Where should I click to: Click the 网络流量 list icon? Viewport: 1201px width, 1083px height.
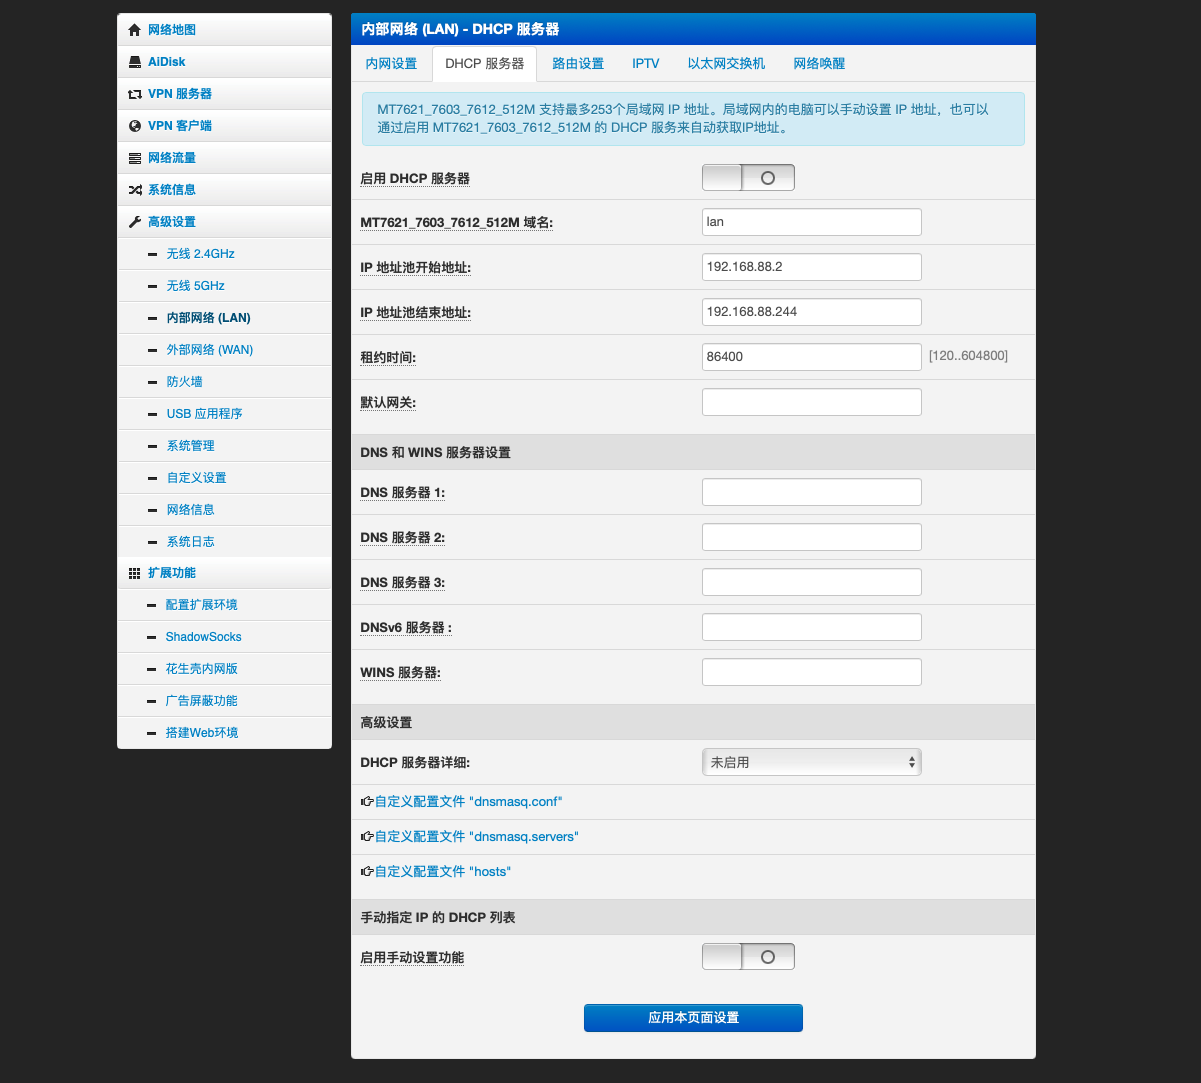(x=135, y=158)
